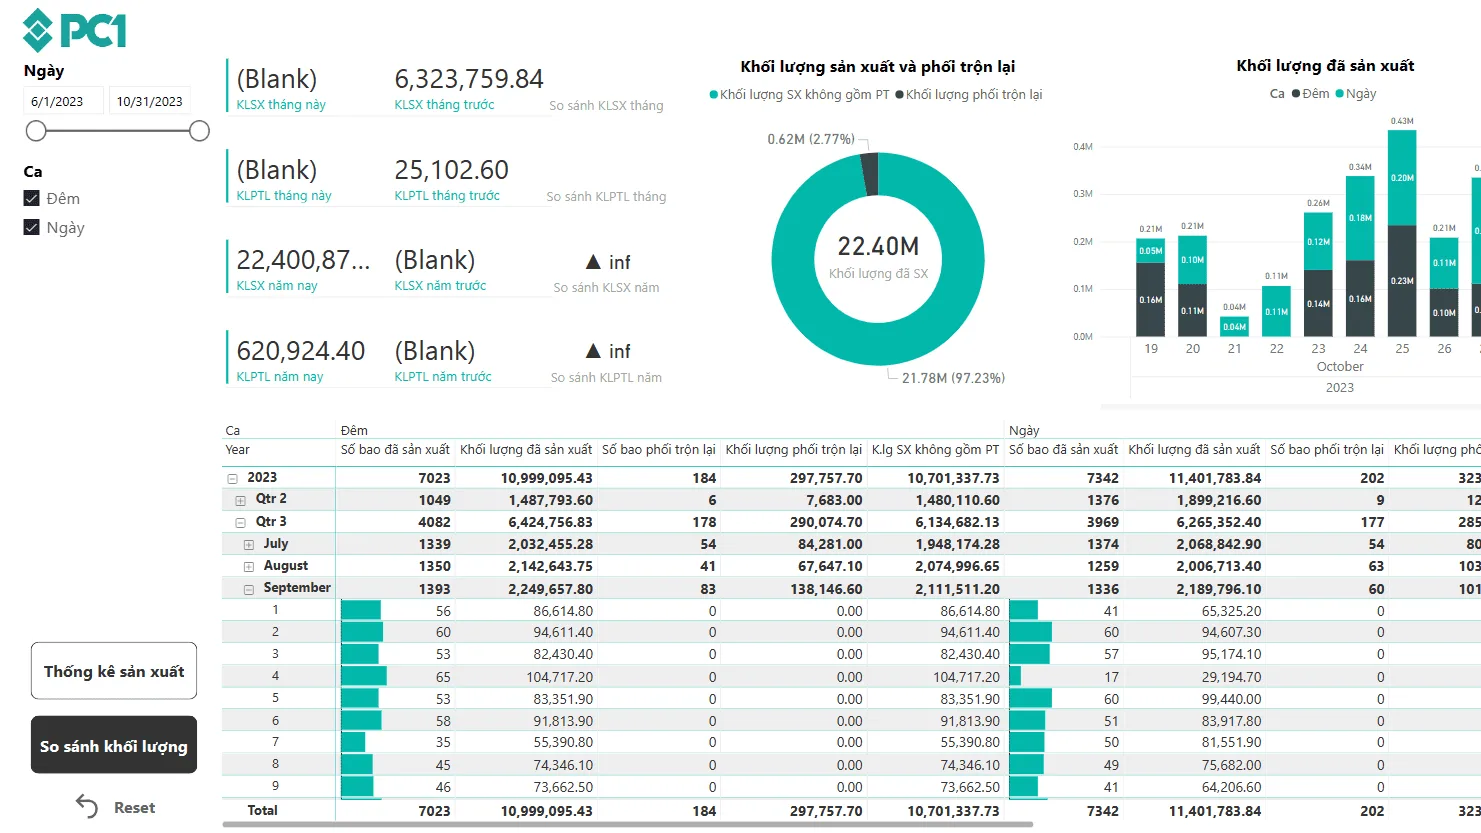
Task: Click the 620,924.40 KLPTL năm nay value
Action: pyautogui.click(x=300, y=351)
